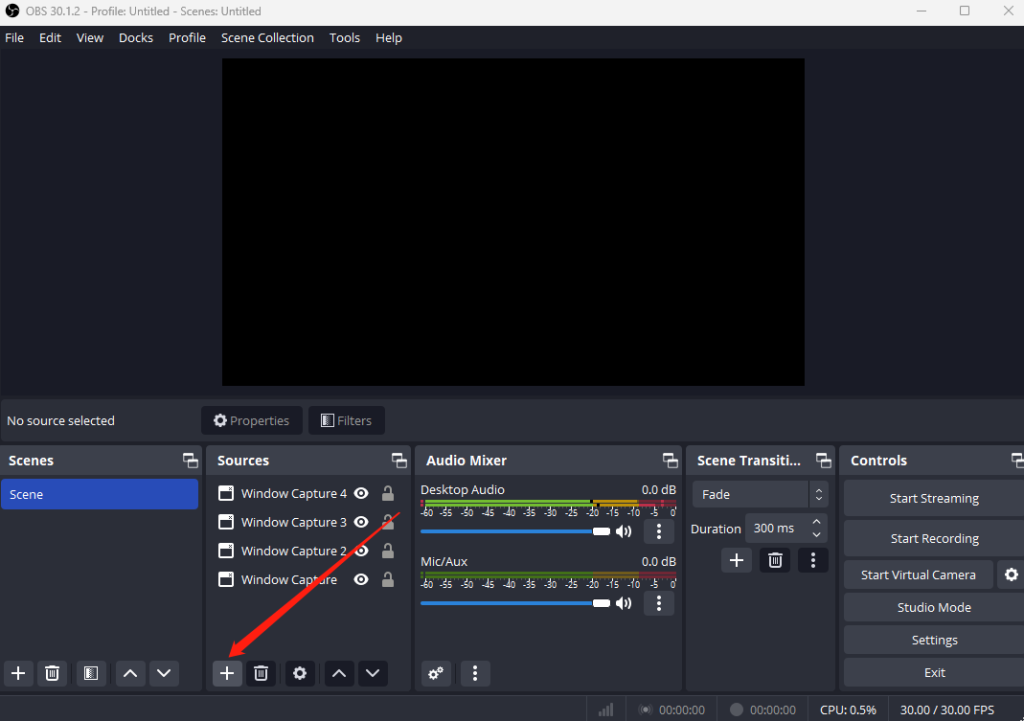1024x721 pixels.
Task: Pop out the Scene Transitions dock
Action: tap(824, 460)
